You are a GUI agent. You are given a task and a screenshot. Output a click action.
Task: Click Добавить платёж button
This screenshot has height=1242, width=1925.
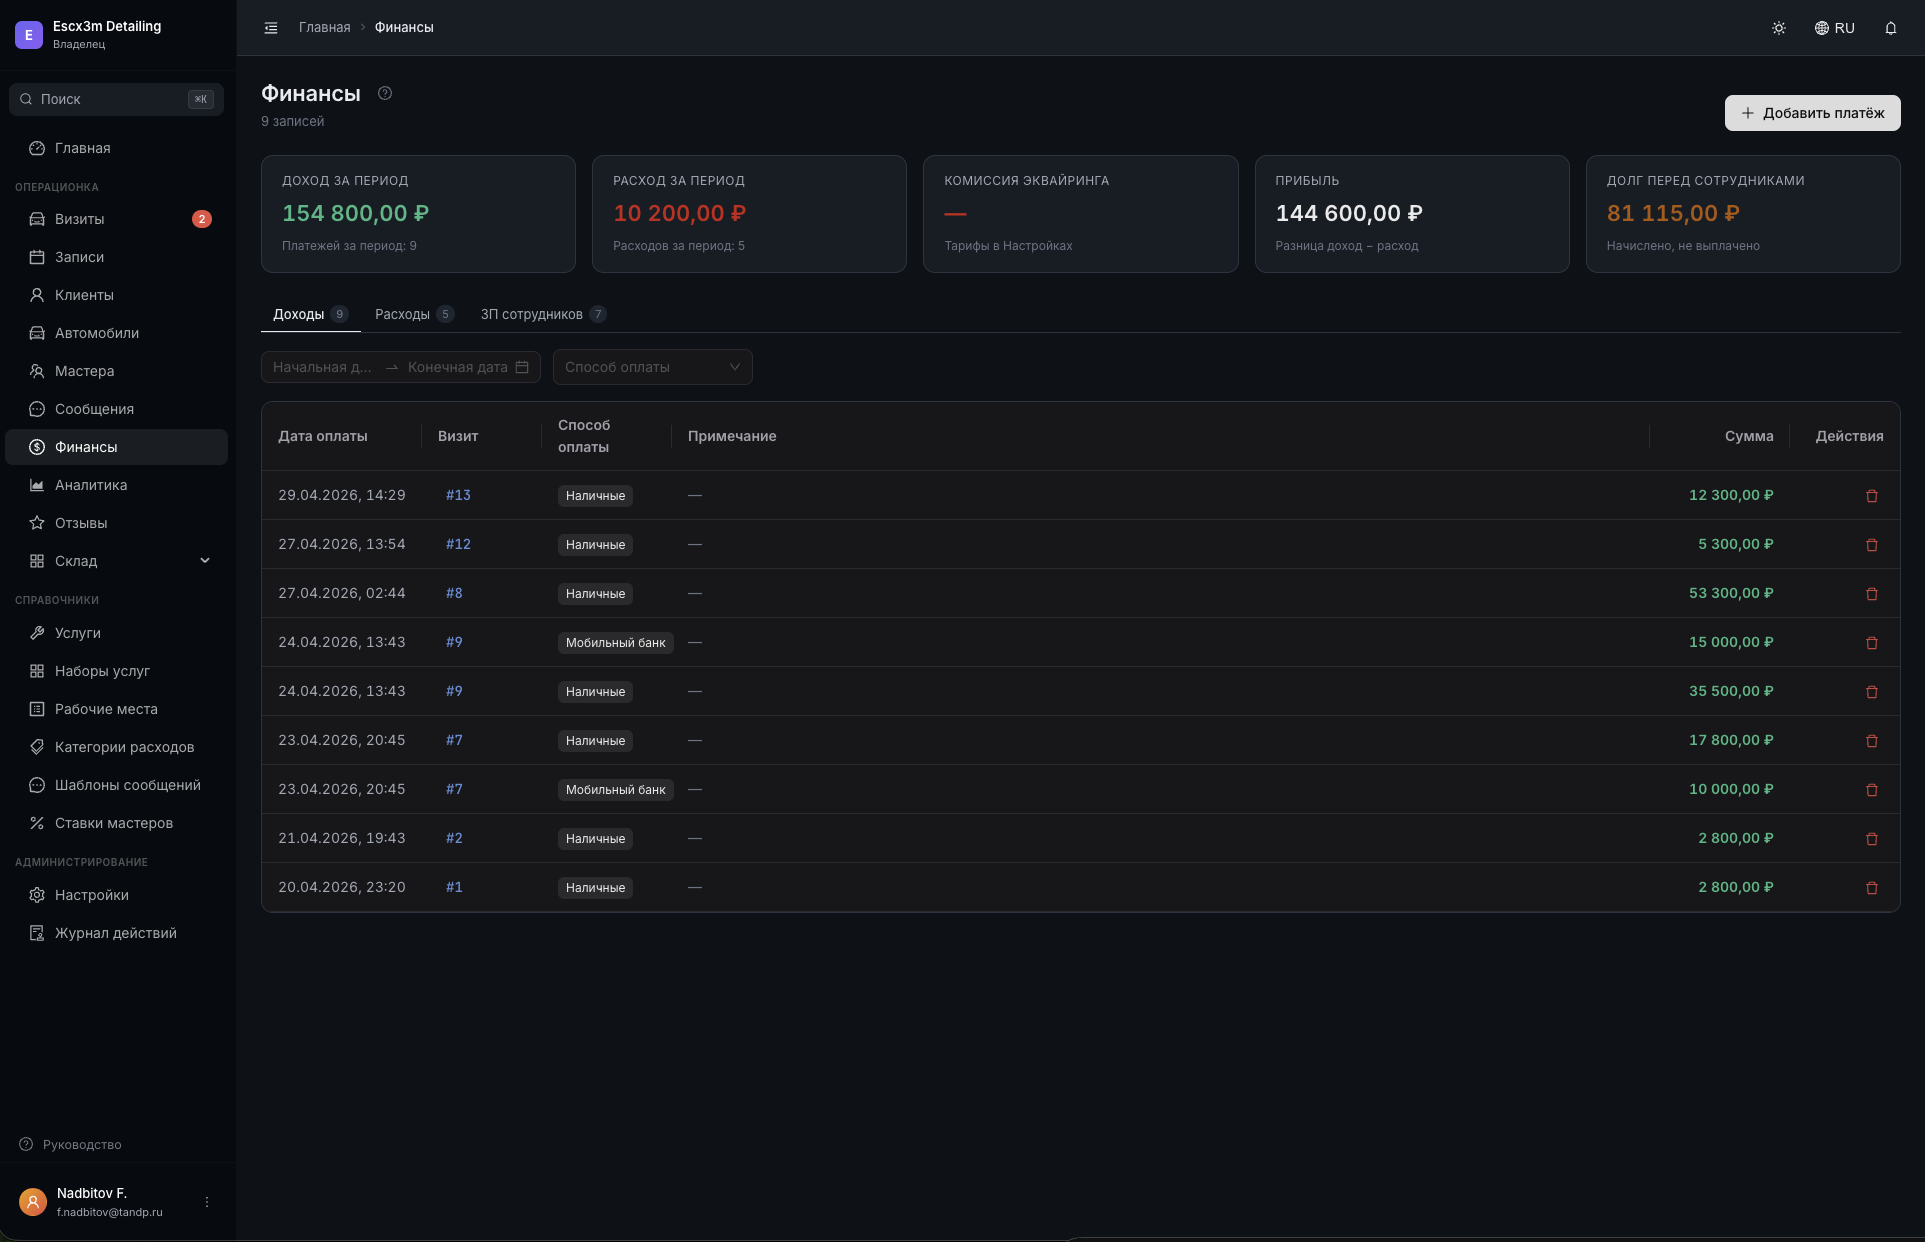coord(1812,113)
